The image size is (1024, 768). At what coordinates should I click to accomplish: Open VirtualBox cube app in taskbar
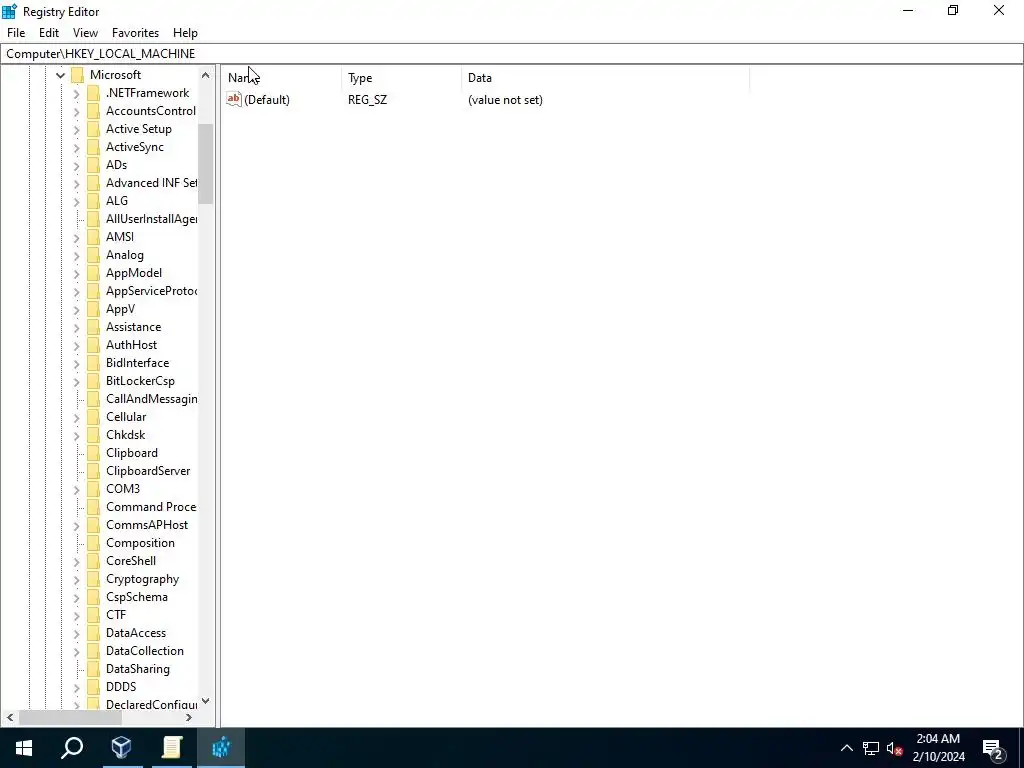point(121,747)
